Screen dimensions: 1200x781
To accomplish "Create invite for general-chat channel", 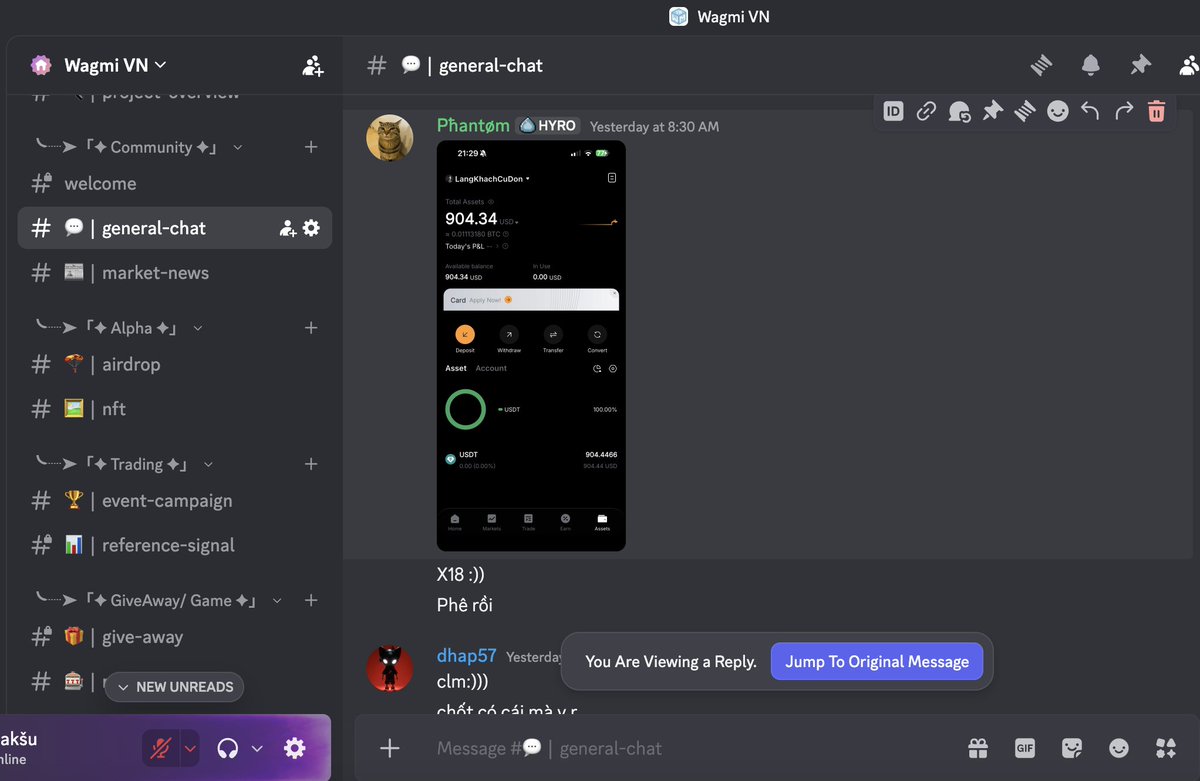I will [x=287, y=228].
